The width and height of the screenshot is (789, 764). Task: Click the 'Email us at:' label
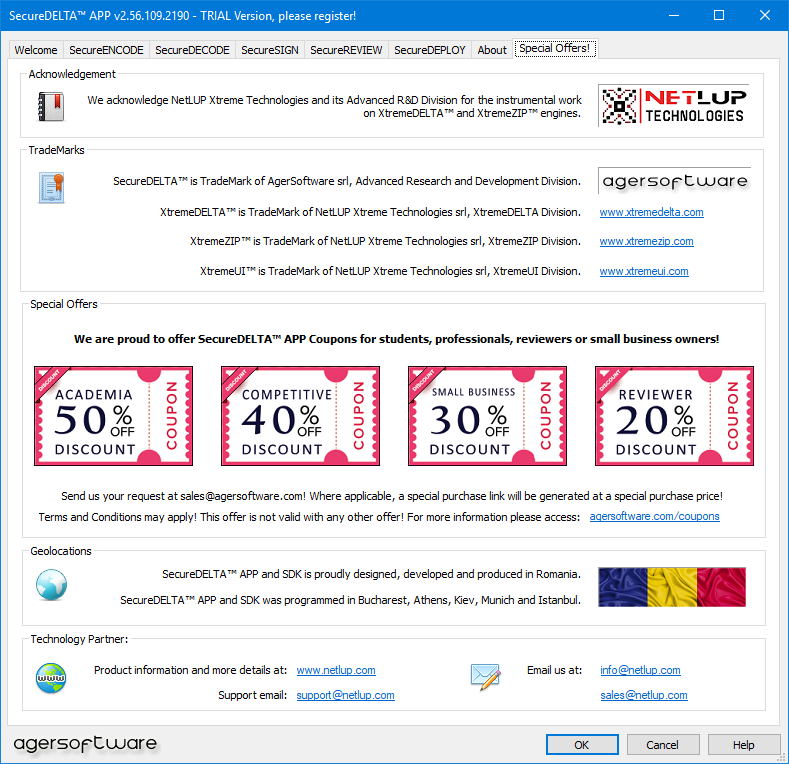tap(555, 670)
